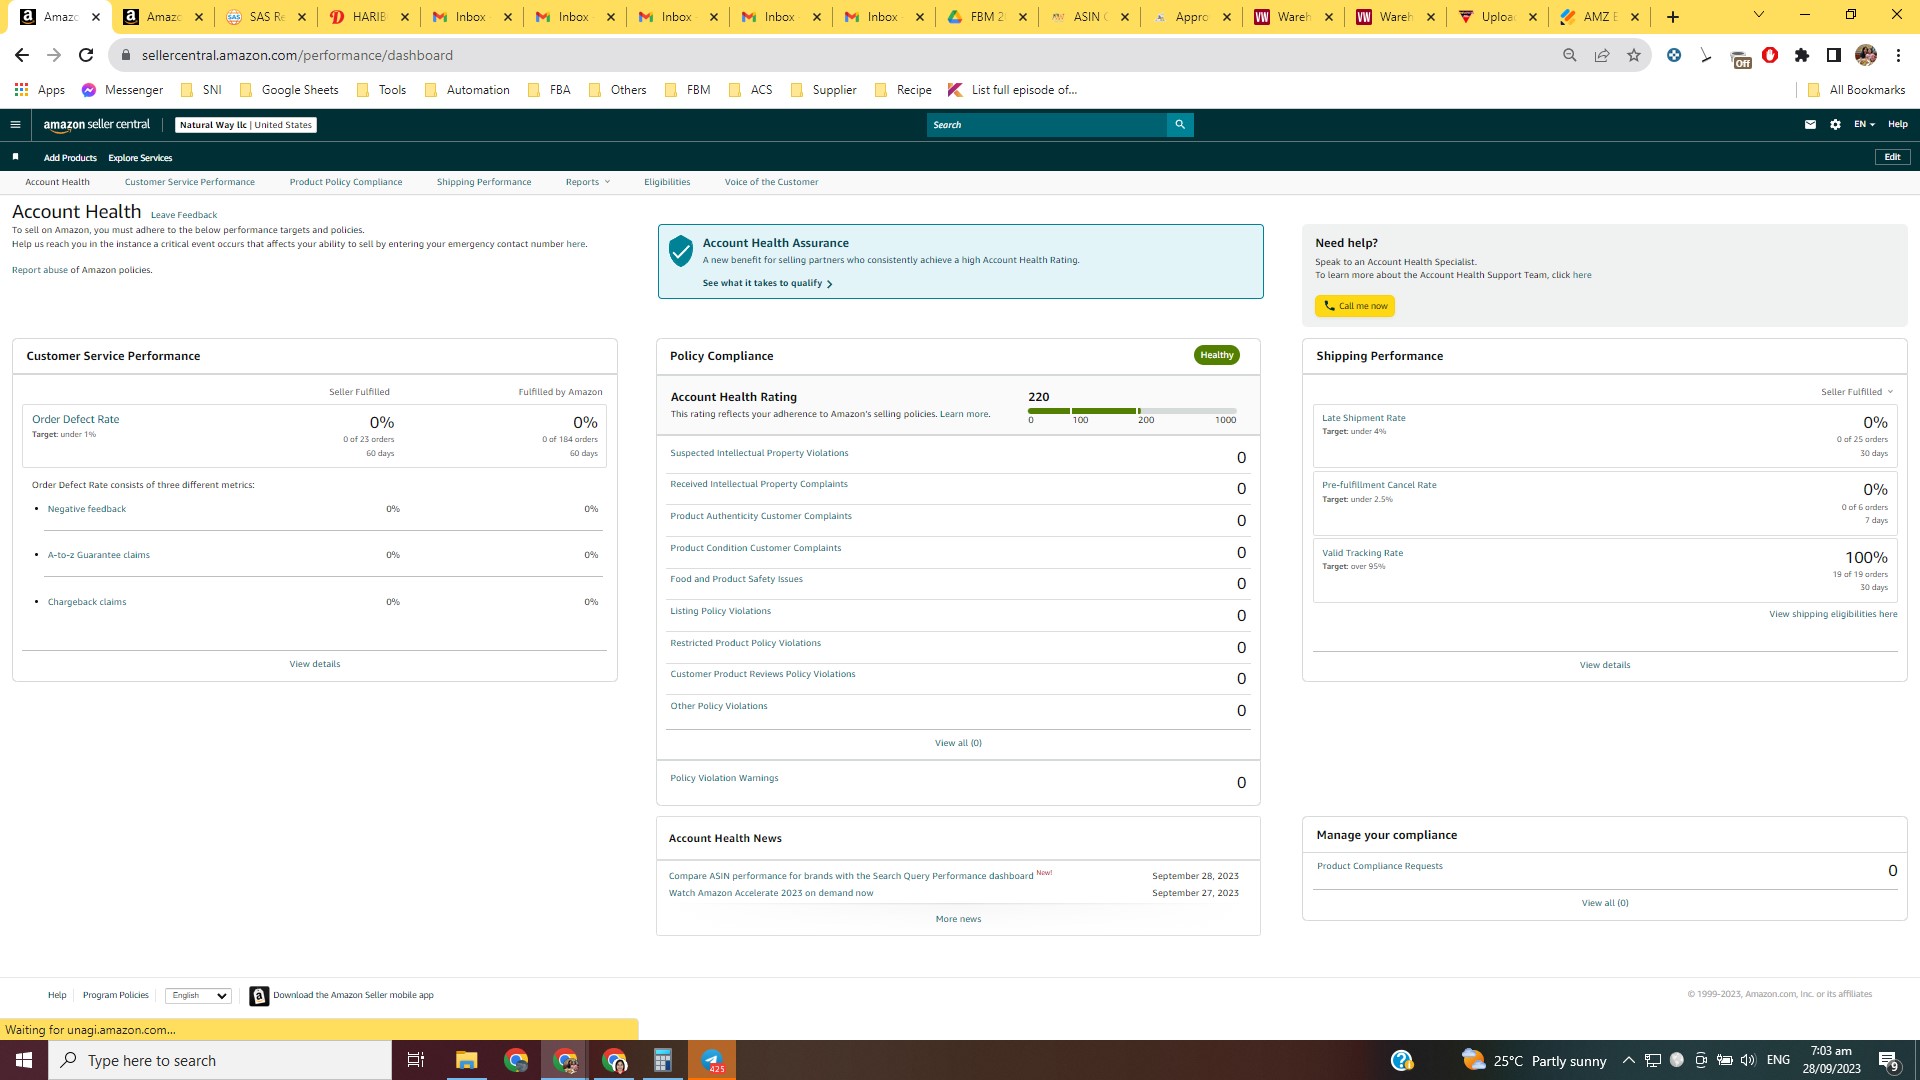Screen dimensions: 1920x1080
Task: Click the Account Health Rating progress bar
Action: (x=1132, y=411)
